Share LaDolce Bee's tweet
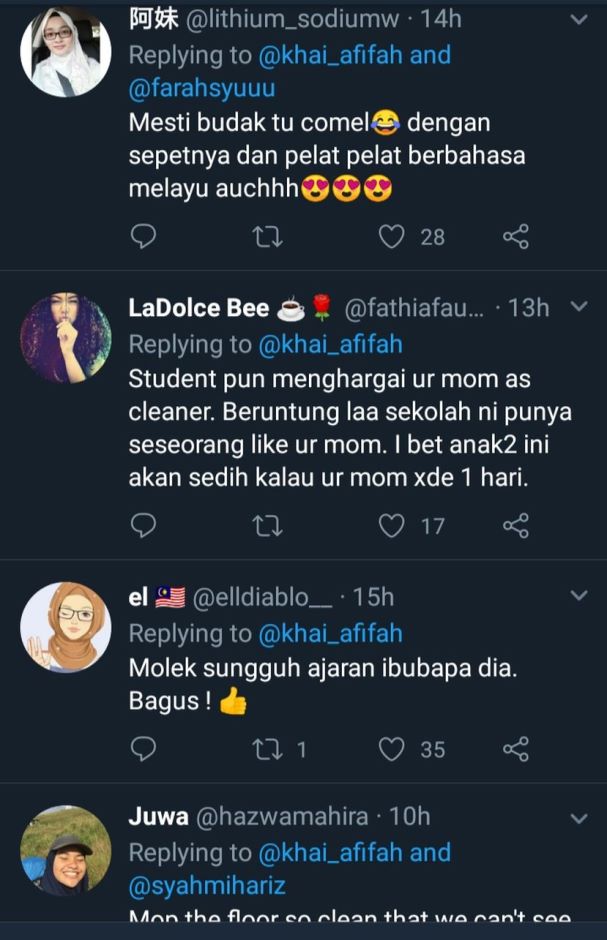607x940 pixels. (516, 525)
